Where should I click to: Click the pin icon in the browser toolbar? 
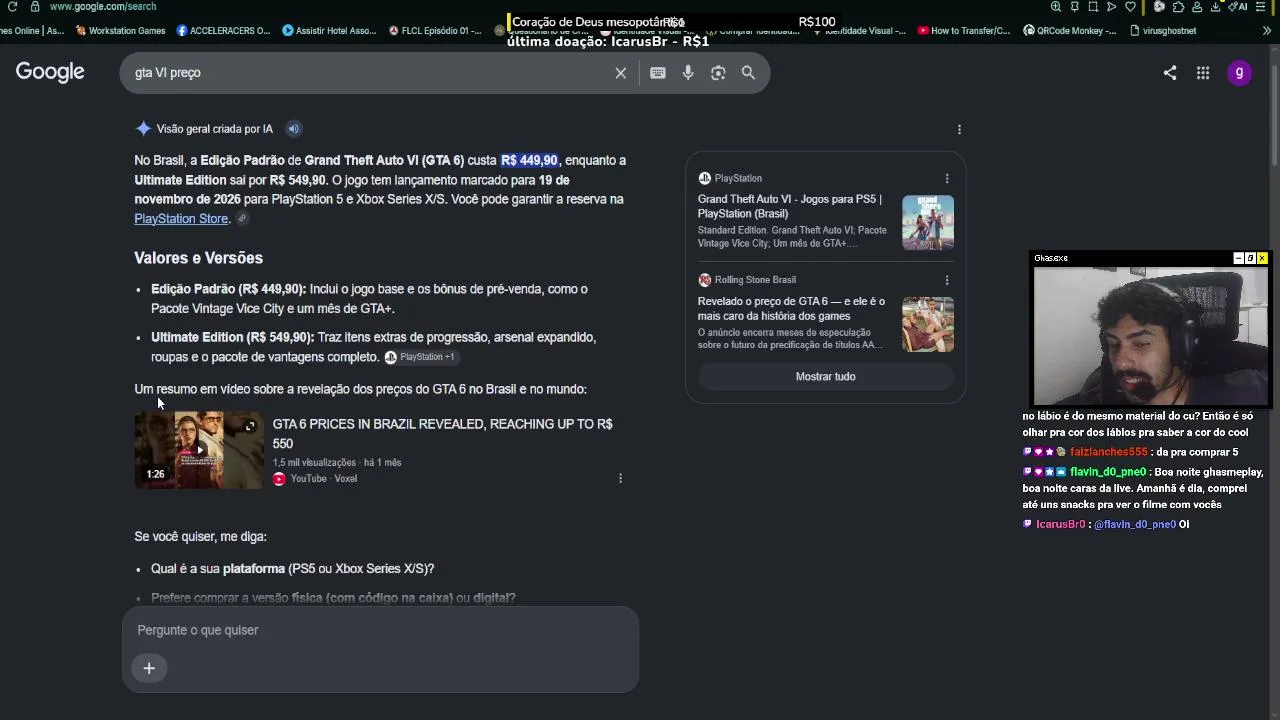[1075, 6]
